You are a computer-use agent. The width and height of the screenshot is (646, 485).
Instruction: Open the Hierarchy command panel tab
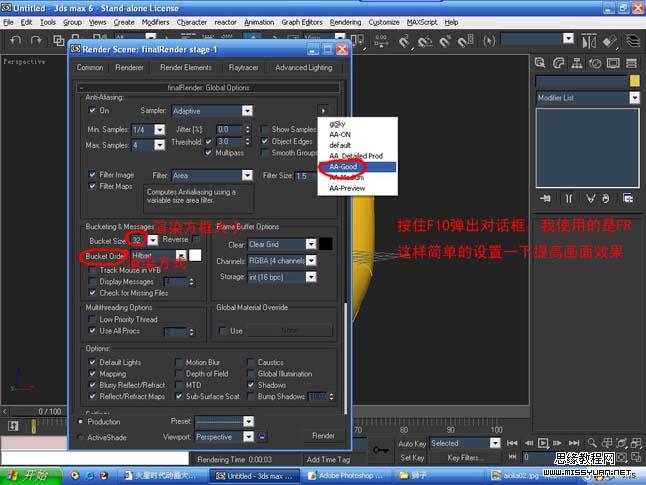[x=577, y=63]
